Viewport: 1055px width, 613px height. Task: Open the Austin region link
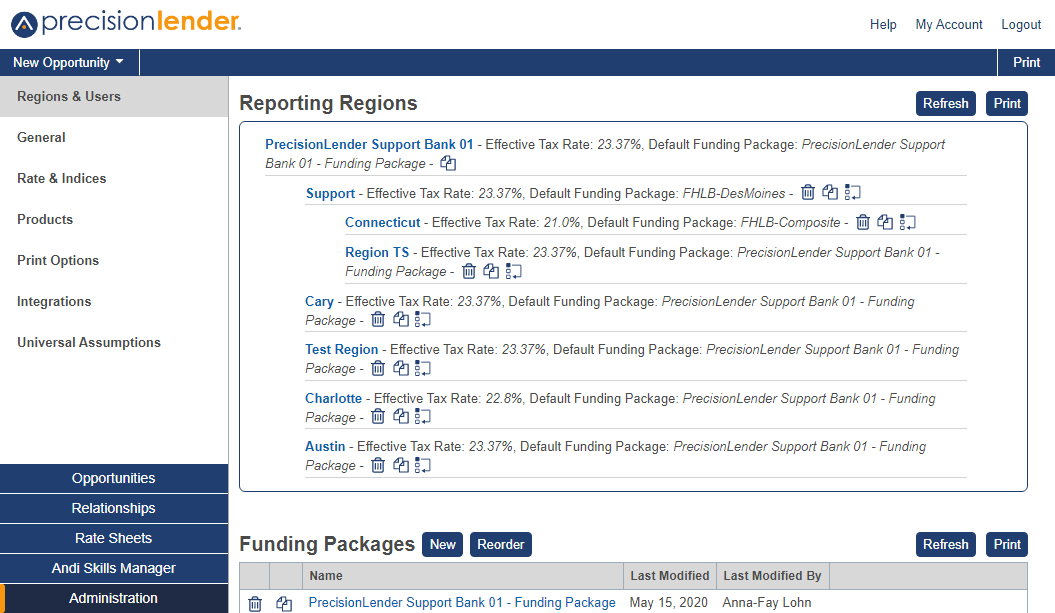click(x=325, y=446)
